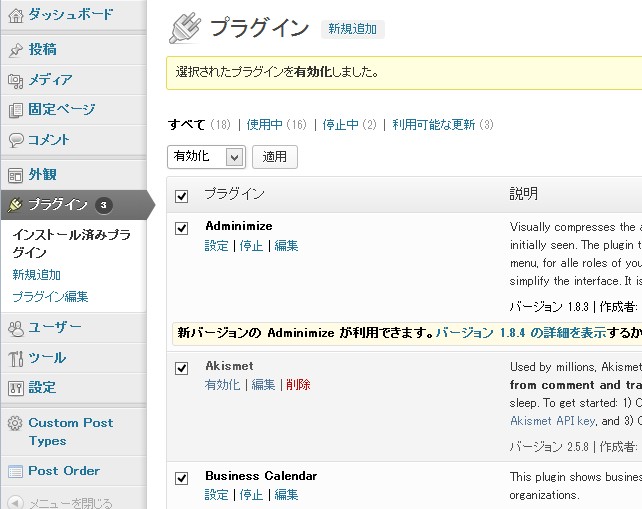Click the collapse-menu arrow icon at the sidebar bottom
Viewport: 642px width, 509px height.
pyautogui.click(x=15, y=502)
